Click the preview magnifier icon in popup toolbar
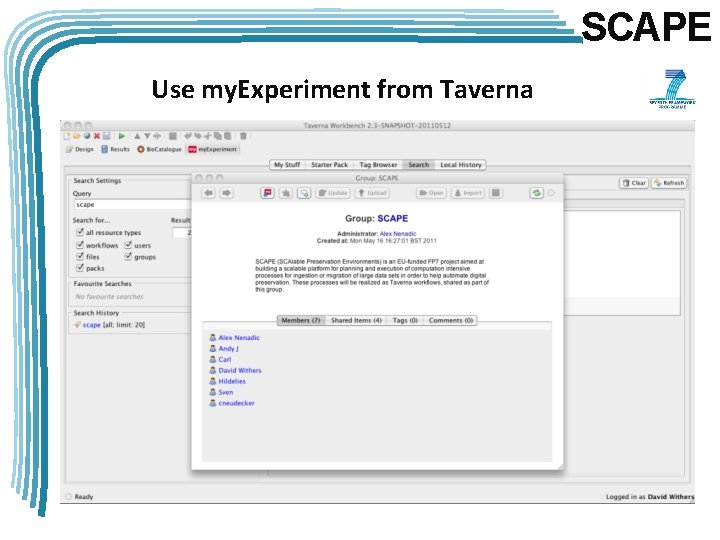Viewport: 720px width, 540px height. click(304, 193)
